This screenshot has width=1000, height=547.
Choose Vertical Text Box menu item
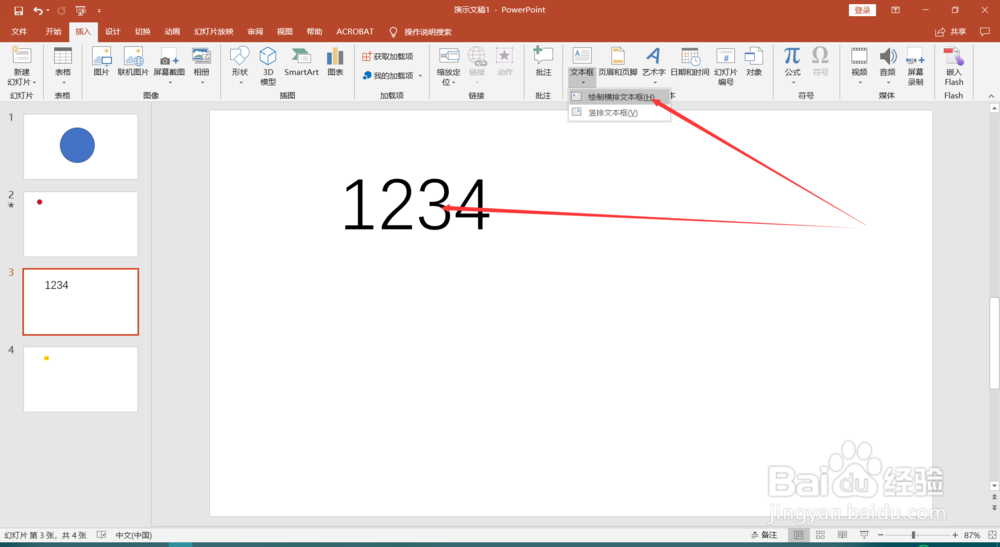tap(619, 113)
